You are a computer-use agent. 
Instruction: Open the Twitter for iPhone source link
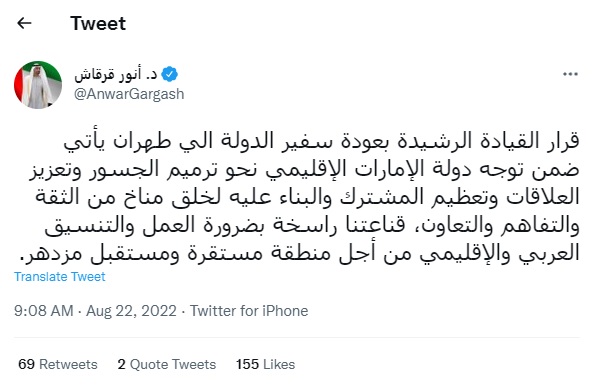coord(249,311)
